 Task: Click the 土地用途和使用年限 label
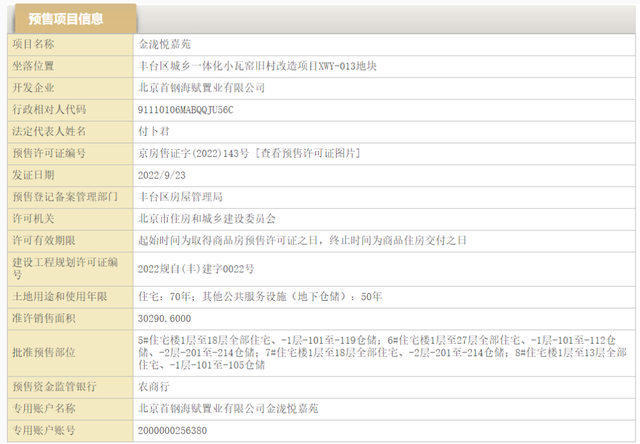pyautogui.click(x=60, y=297)
